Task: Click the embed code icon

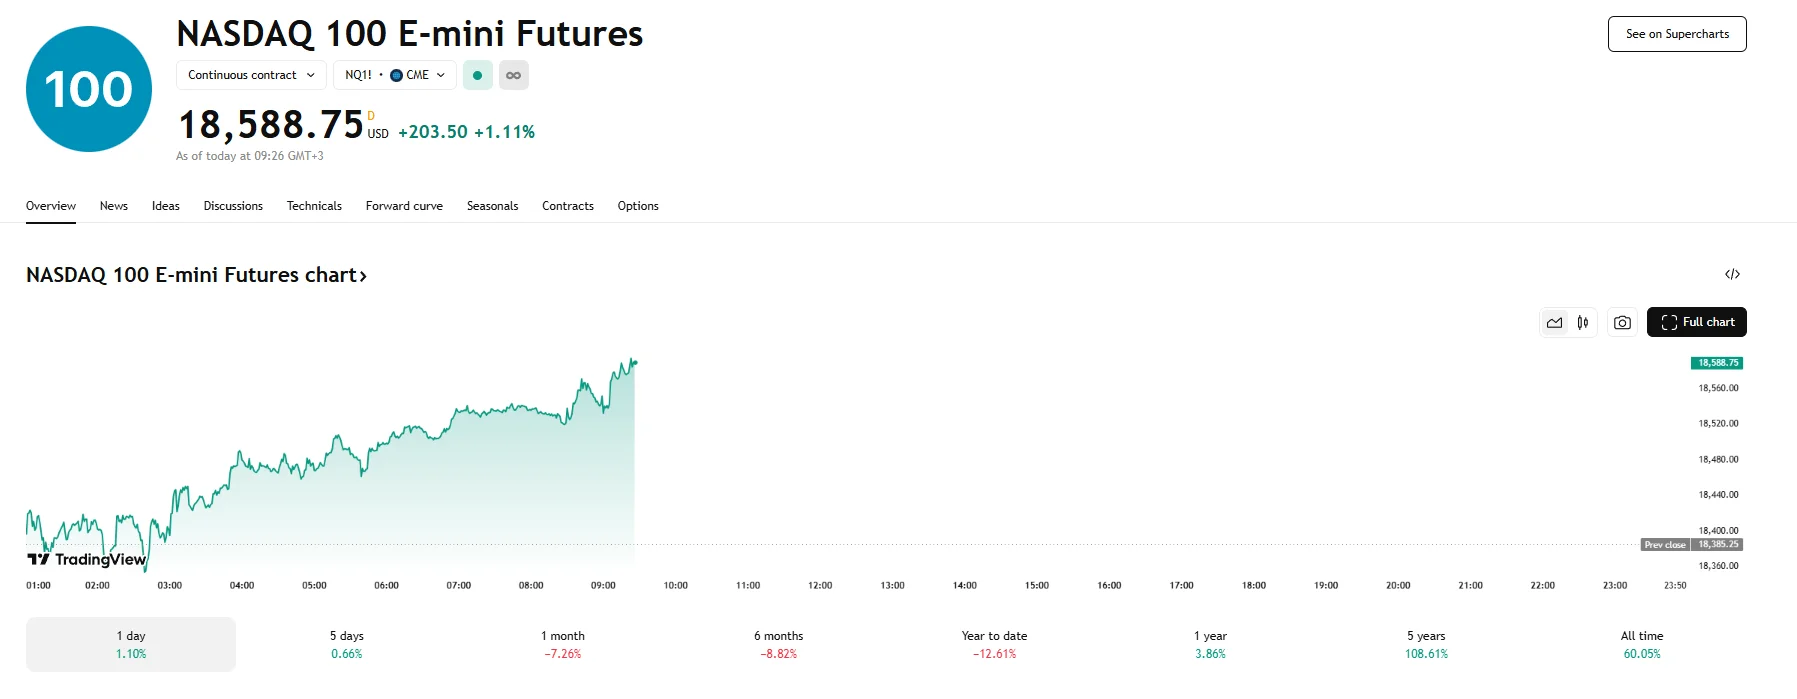Action: pos(1732,274)
